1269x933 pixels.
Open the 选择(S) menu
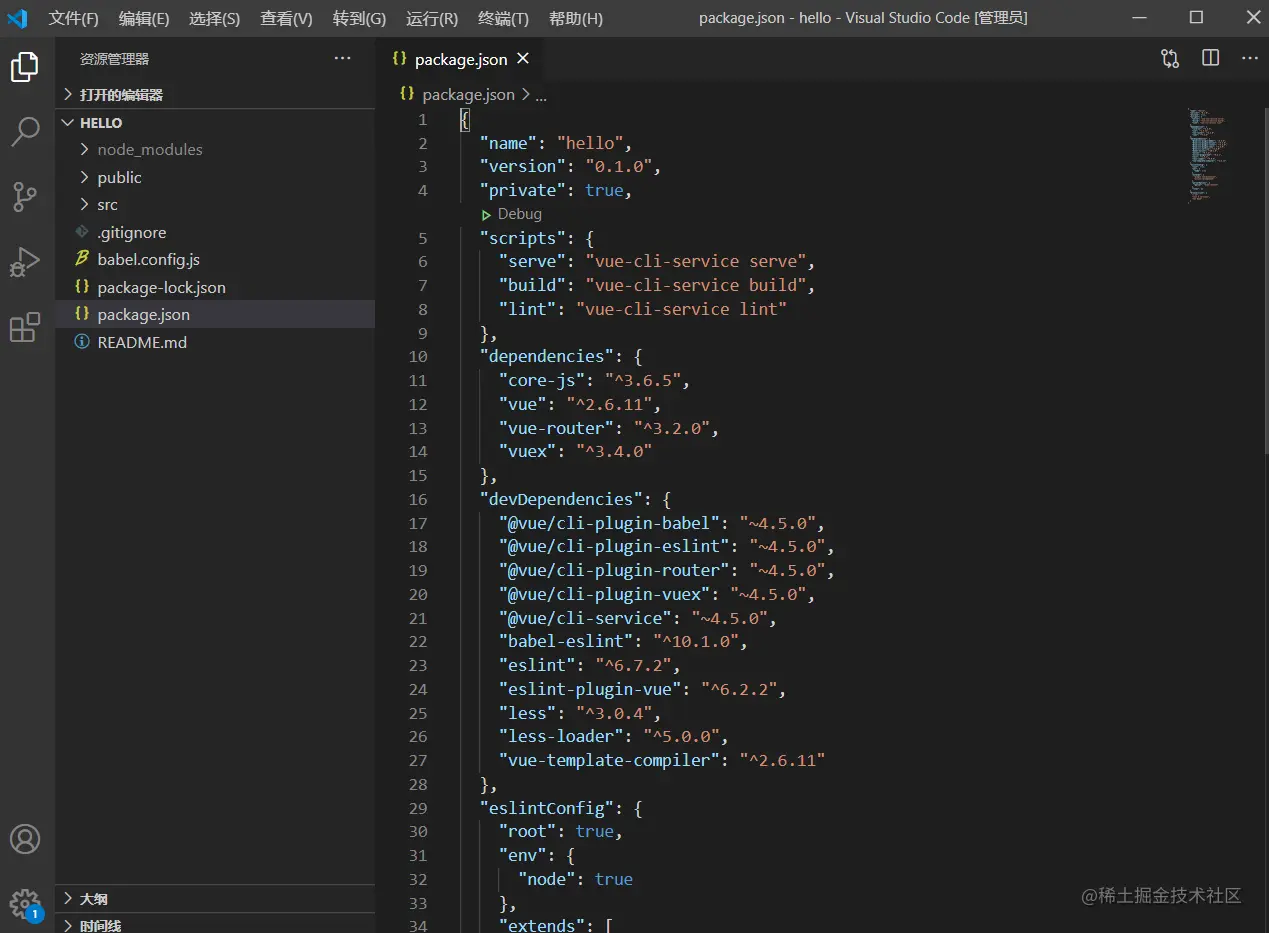[x=214, y=18]
